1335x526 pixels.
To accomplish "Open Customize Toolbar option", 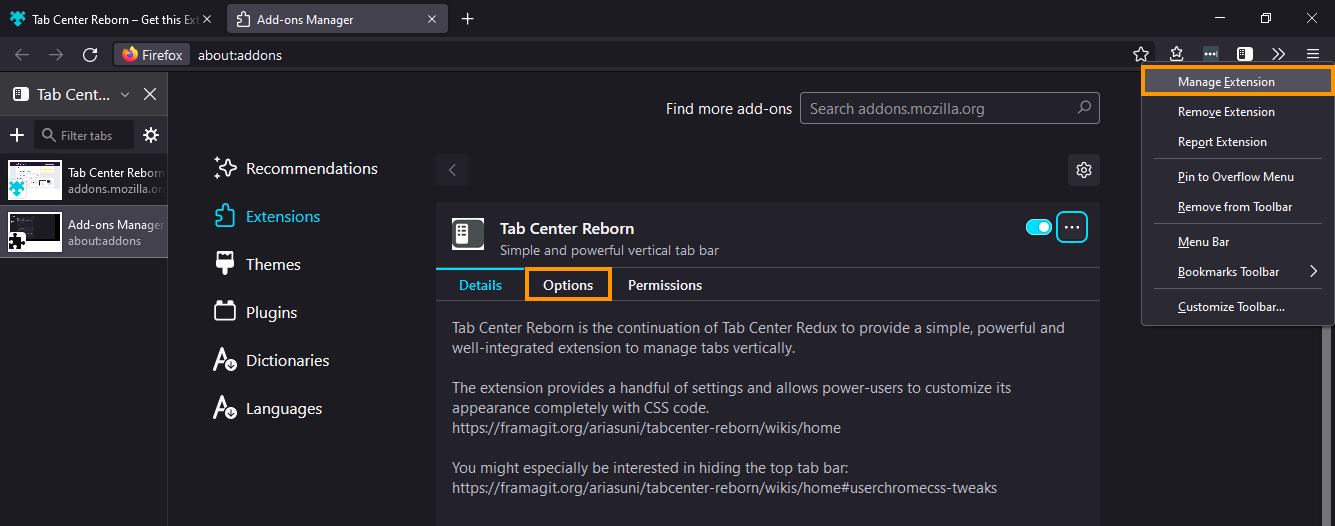I will [x=1238, y=307].
